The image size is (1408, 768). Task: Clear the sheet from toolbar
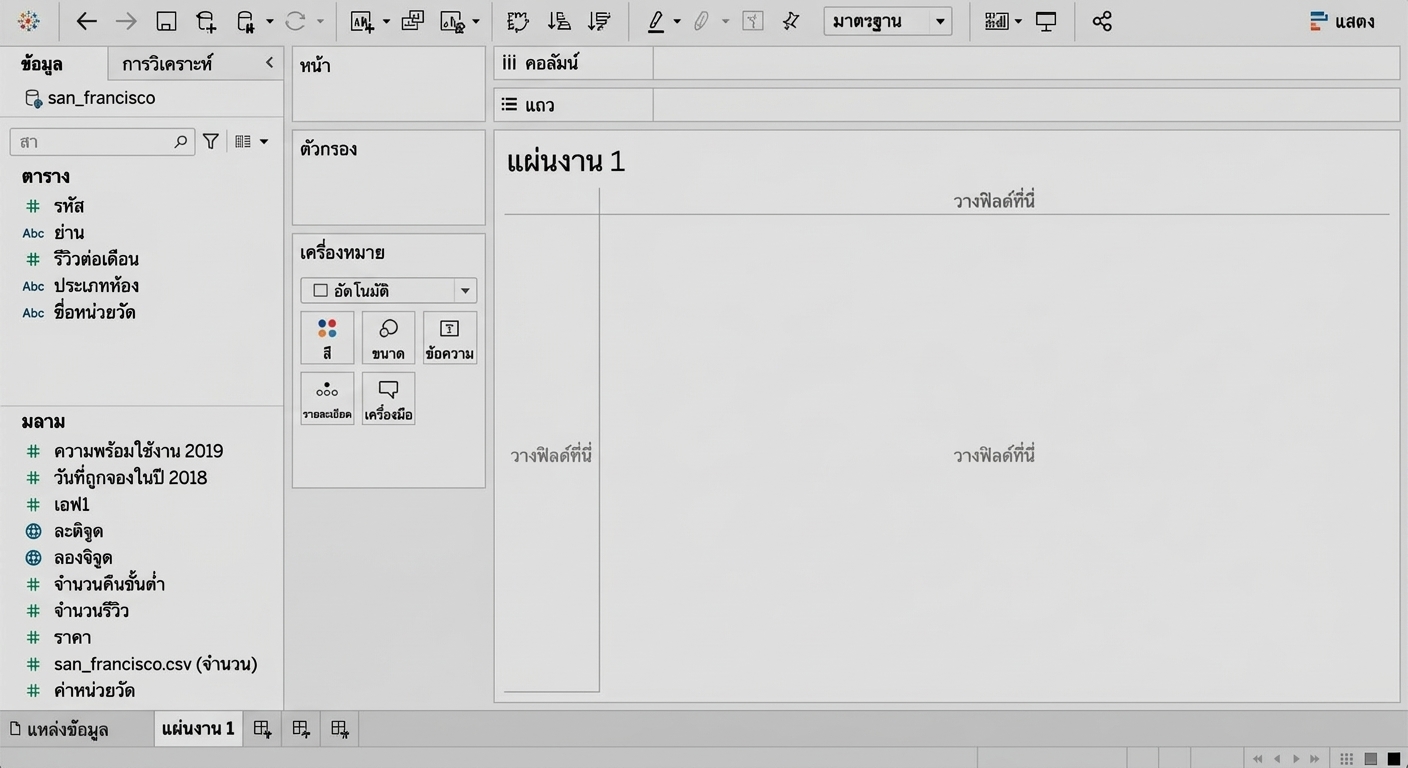click(453, 21)
